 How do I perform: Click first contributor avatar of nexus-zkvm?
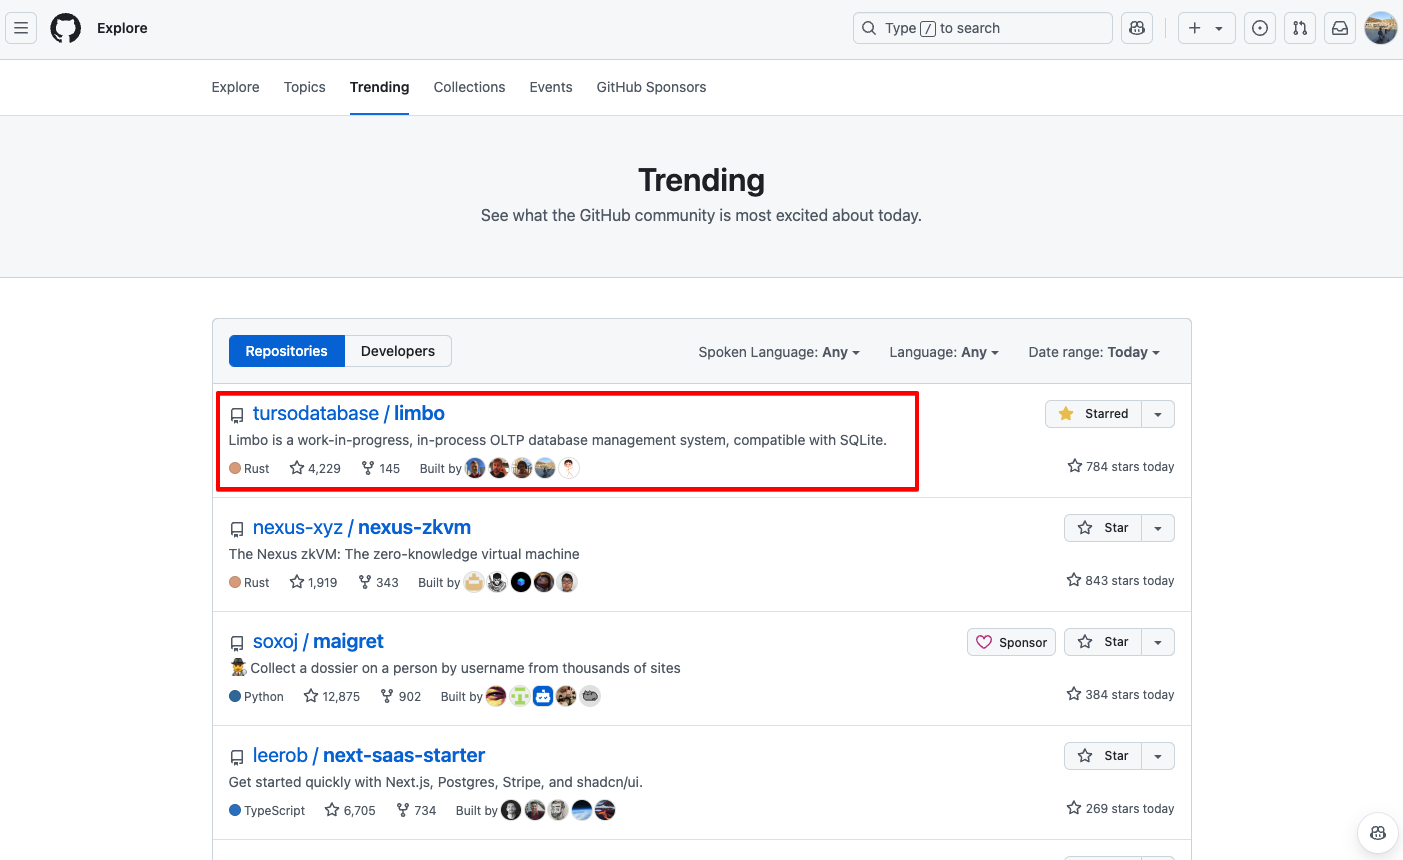(474, 582)
